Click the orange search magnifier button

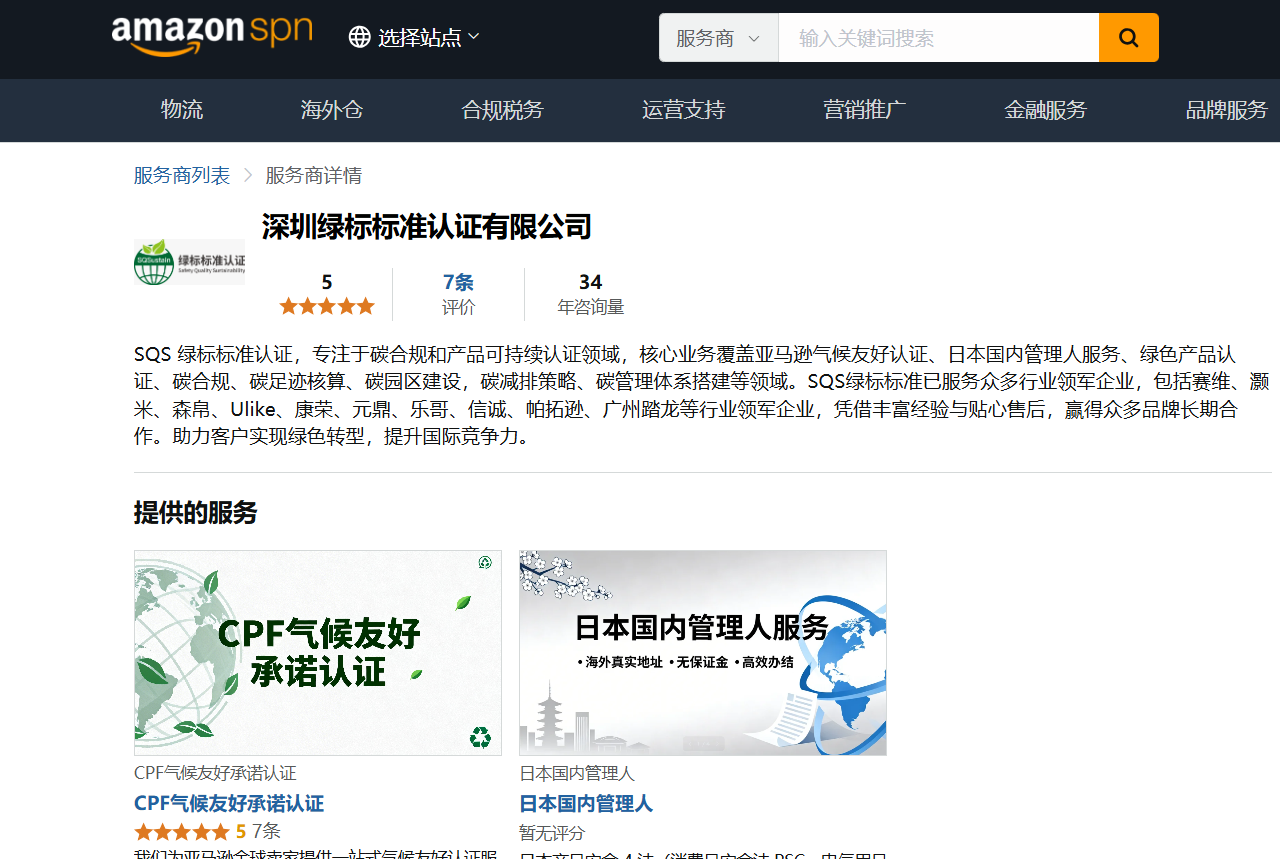click(1129, 38)
